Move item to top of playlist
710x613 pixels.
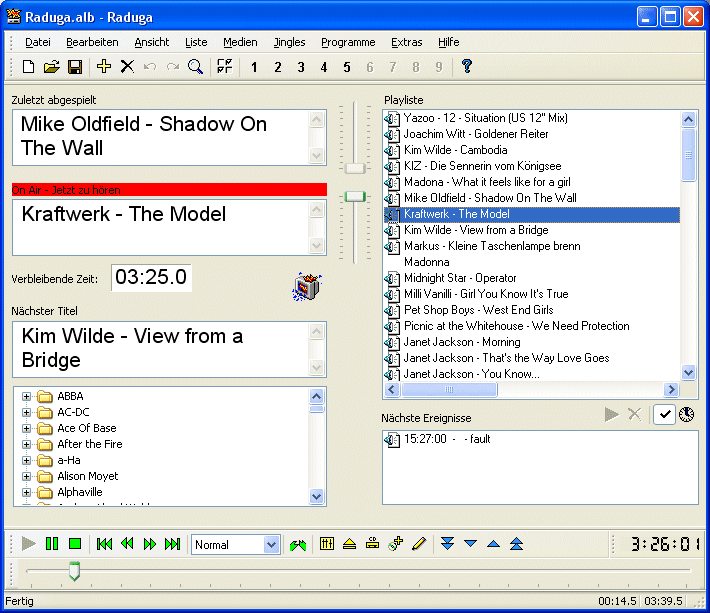click(516, 543)
